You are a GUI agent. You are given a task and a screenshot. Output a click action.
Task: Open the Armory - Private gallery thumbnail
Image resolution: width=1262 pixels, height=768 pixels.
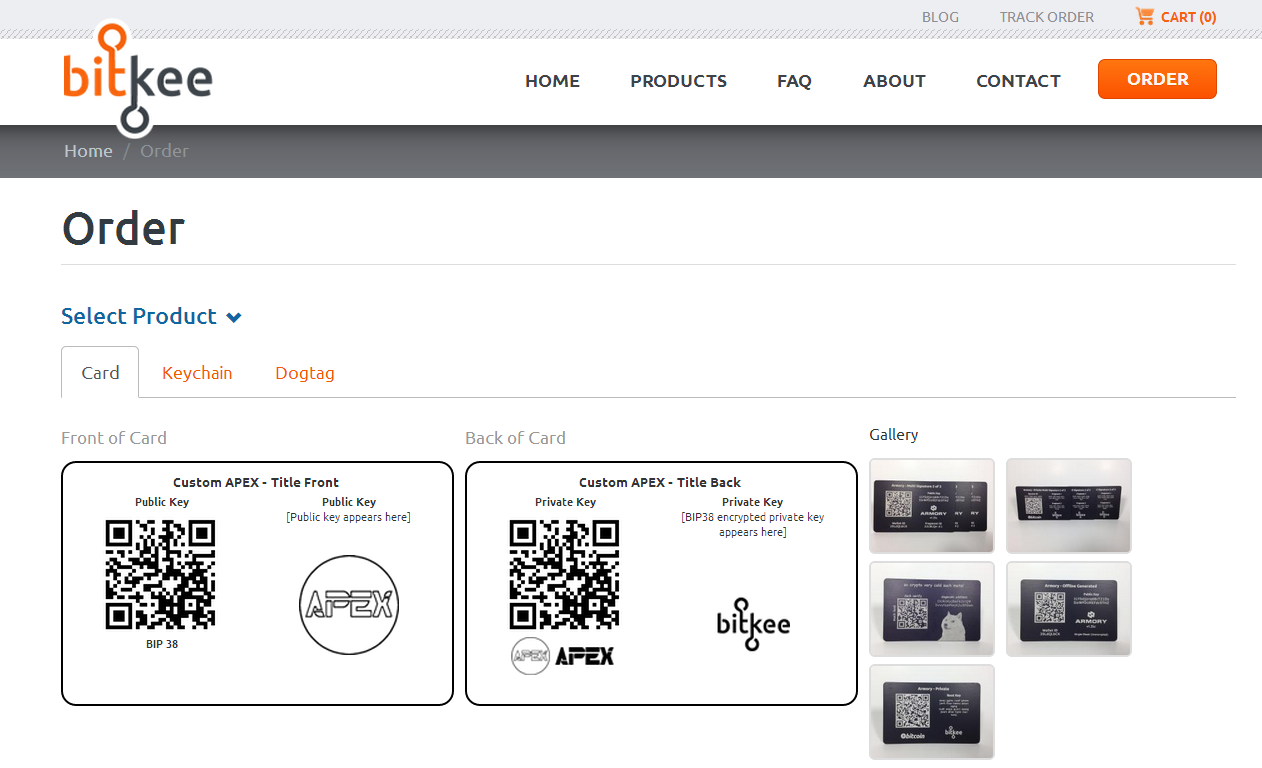point(932,712)
